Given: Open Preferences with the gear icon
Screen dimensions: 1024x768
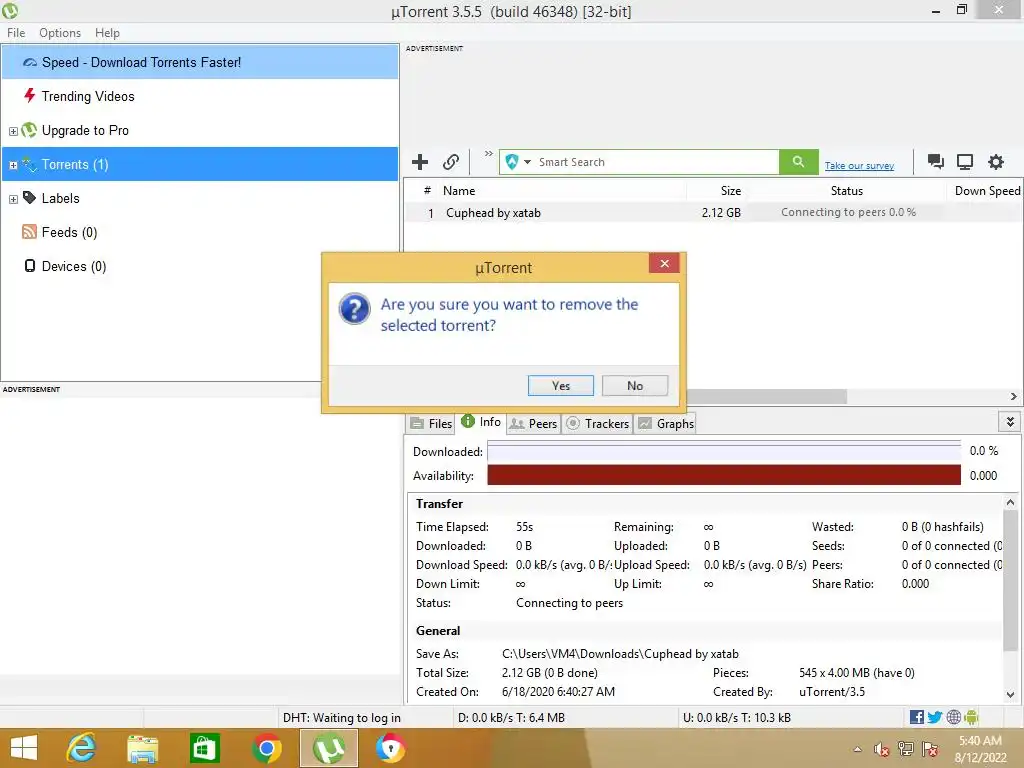Looking at the screenshot, I should click(x=995, y=161).
